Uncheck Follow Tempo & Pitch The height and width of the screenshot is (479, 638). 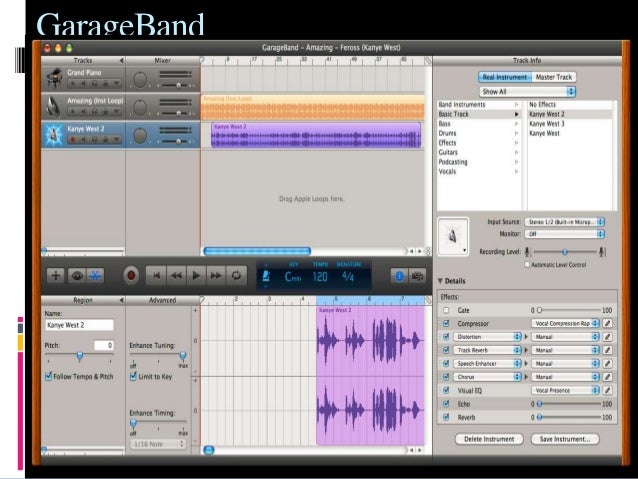(x=49, y=376)
